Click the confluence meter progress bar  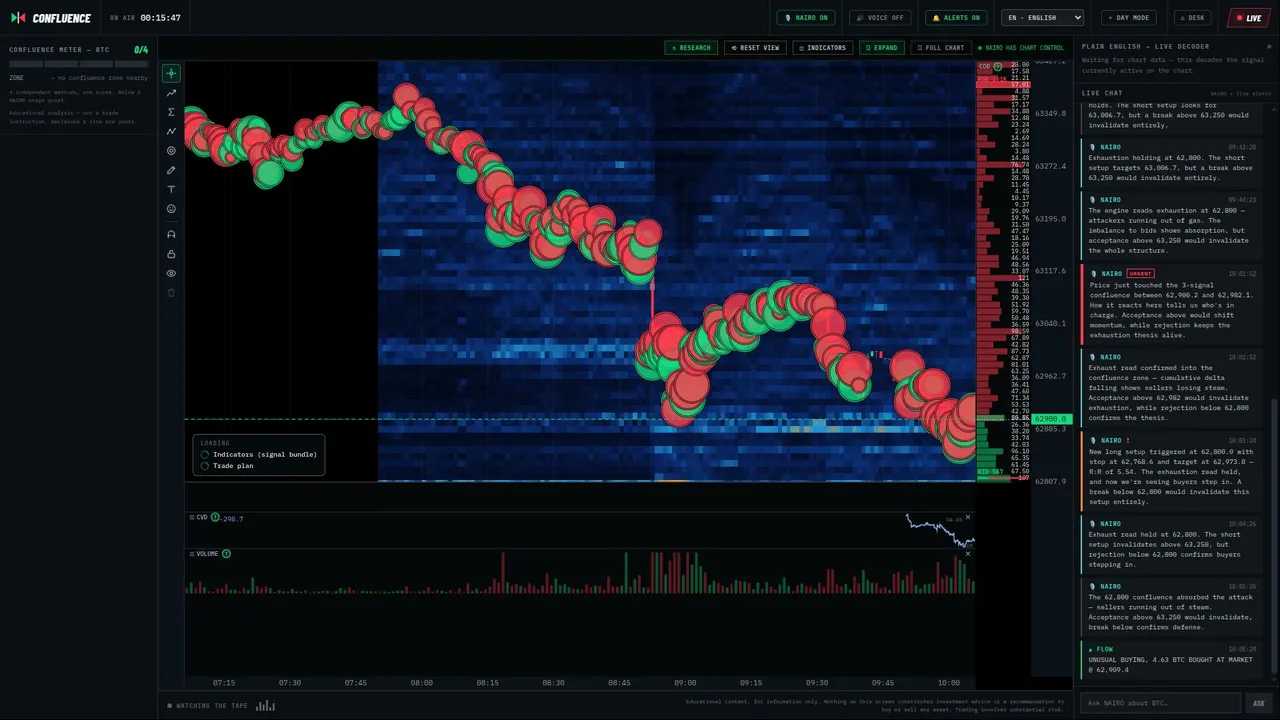[x=78, y=64]
